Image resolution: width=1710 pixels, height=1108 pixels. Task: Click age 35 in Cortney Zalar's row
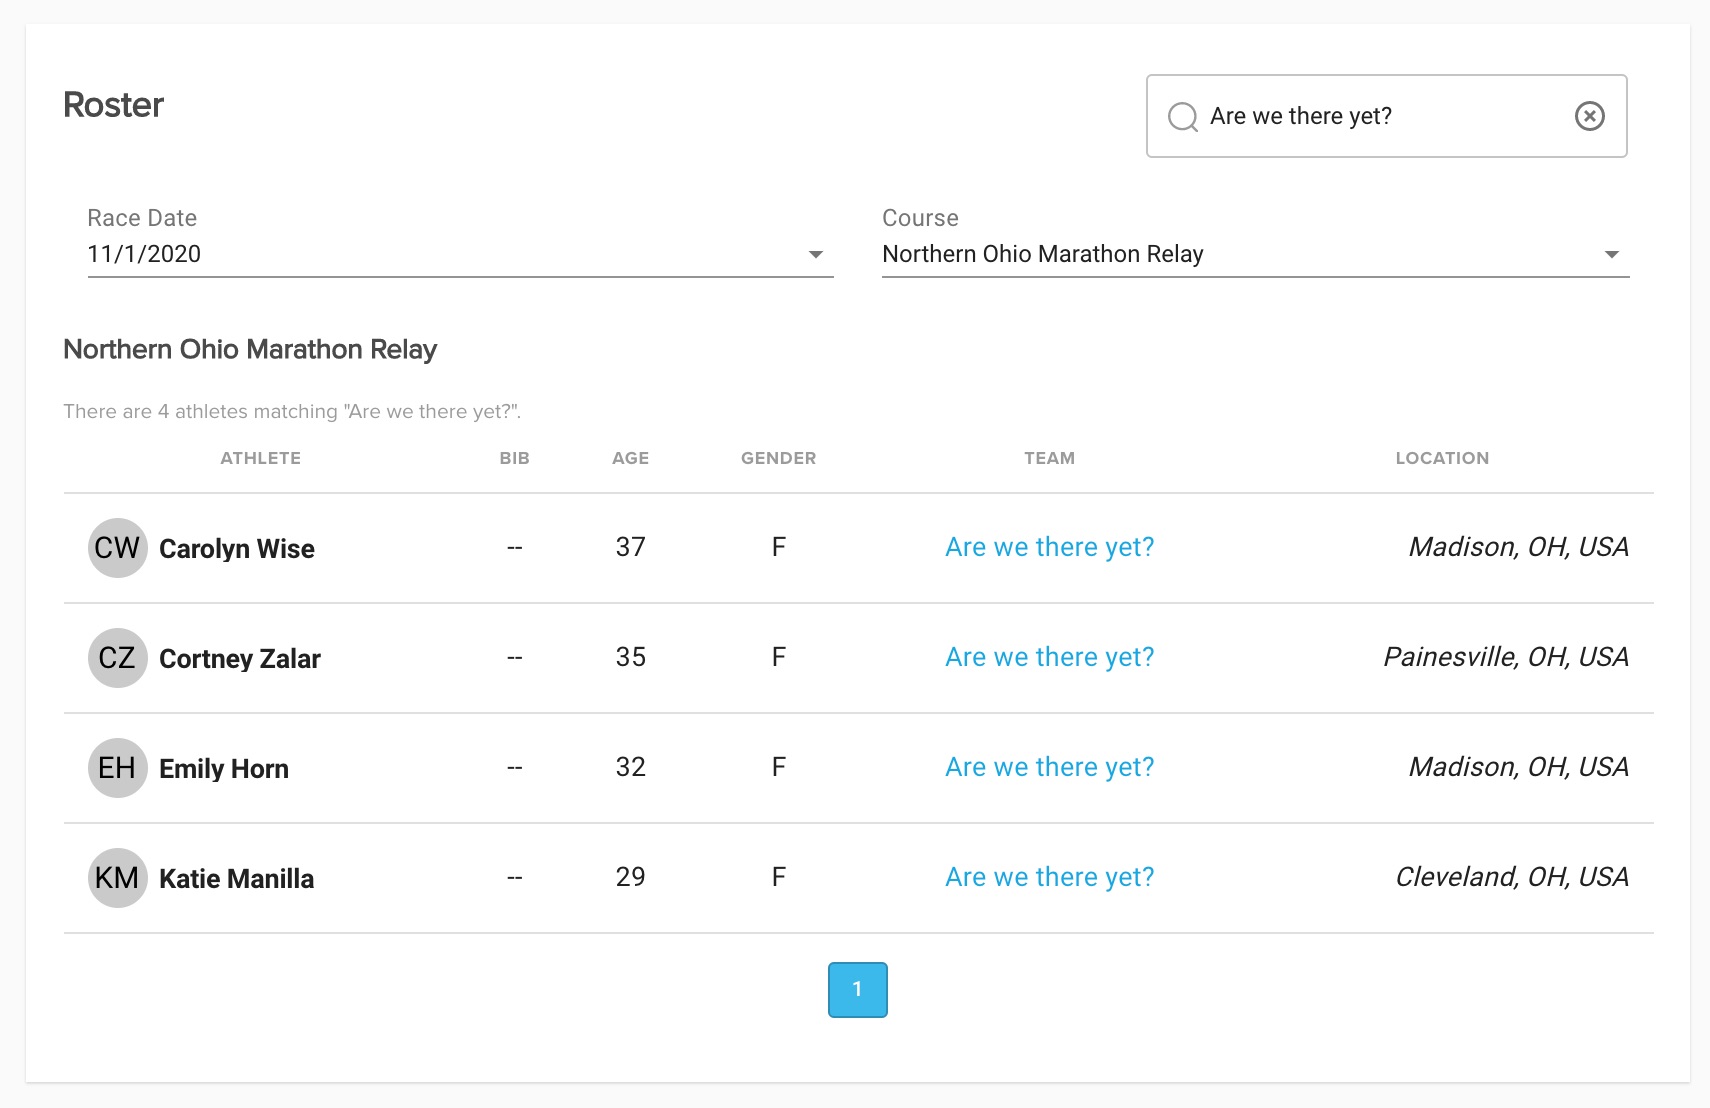point(631,657)
